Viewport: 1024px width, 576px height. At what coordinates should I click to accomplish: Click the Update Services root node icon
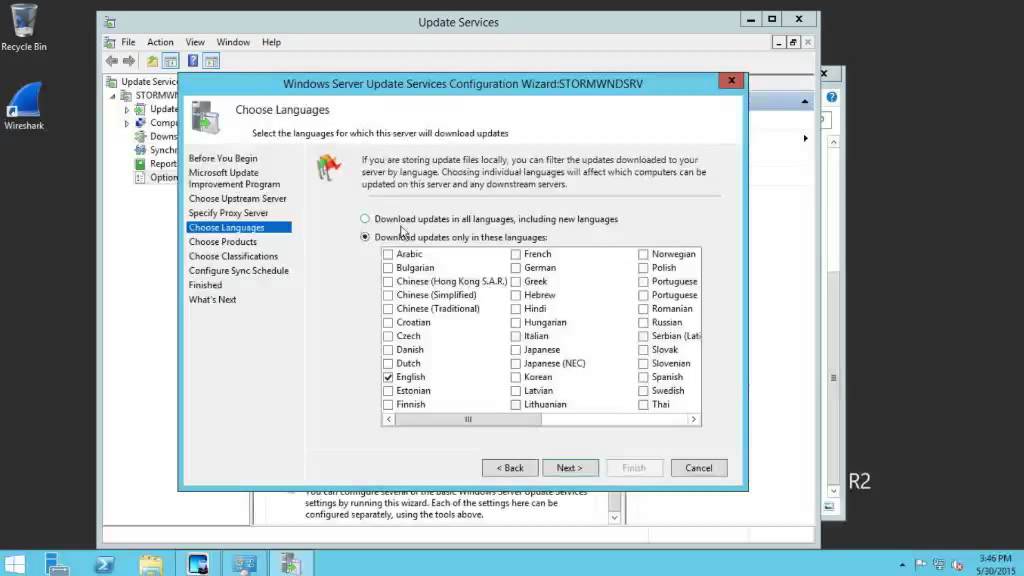click(x=112, y=82)
